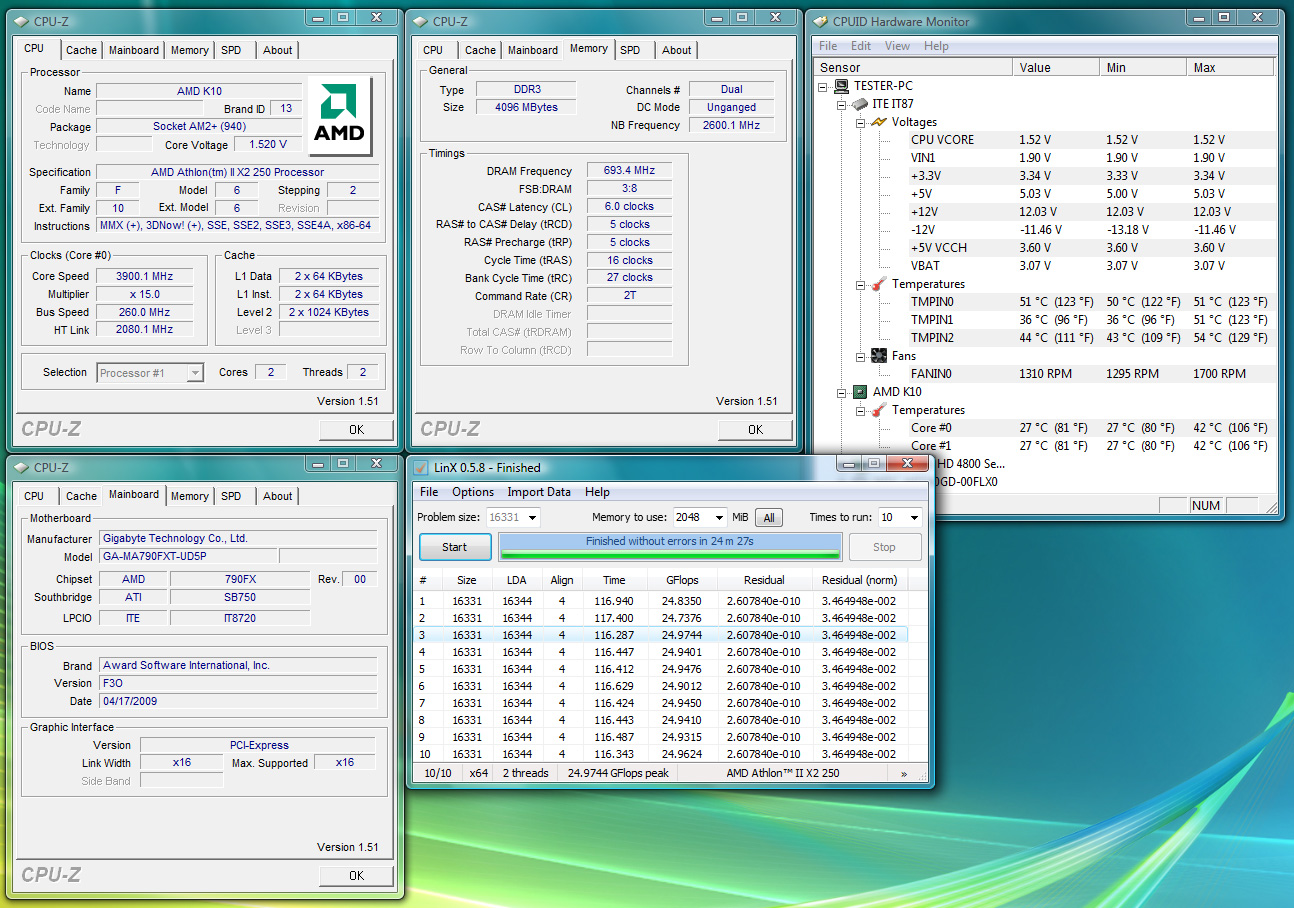Viewport: 1294px width, 908px height.
Task: Click the title icon of the CPU-Z Memory window
Action: (420, 21)
